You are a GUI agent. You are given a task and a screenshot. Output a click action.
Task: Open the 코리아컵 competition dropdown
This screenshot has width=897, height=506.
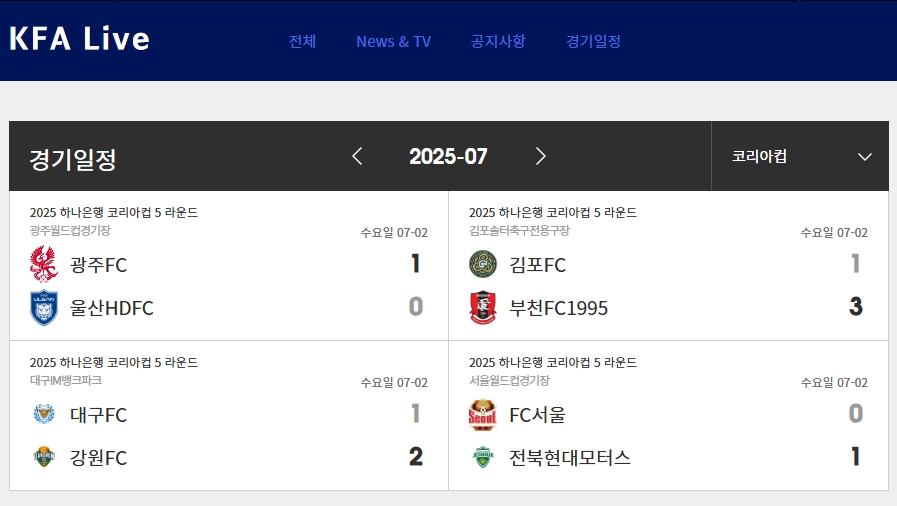click(800, 156)
